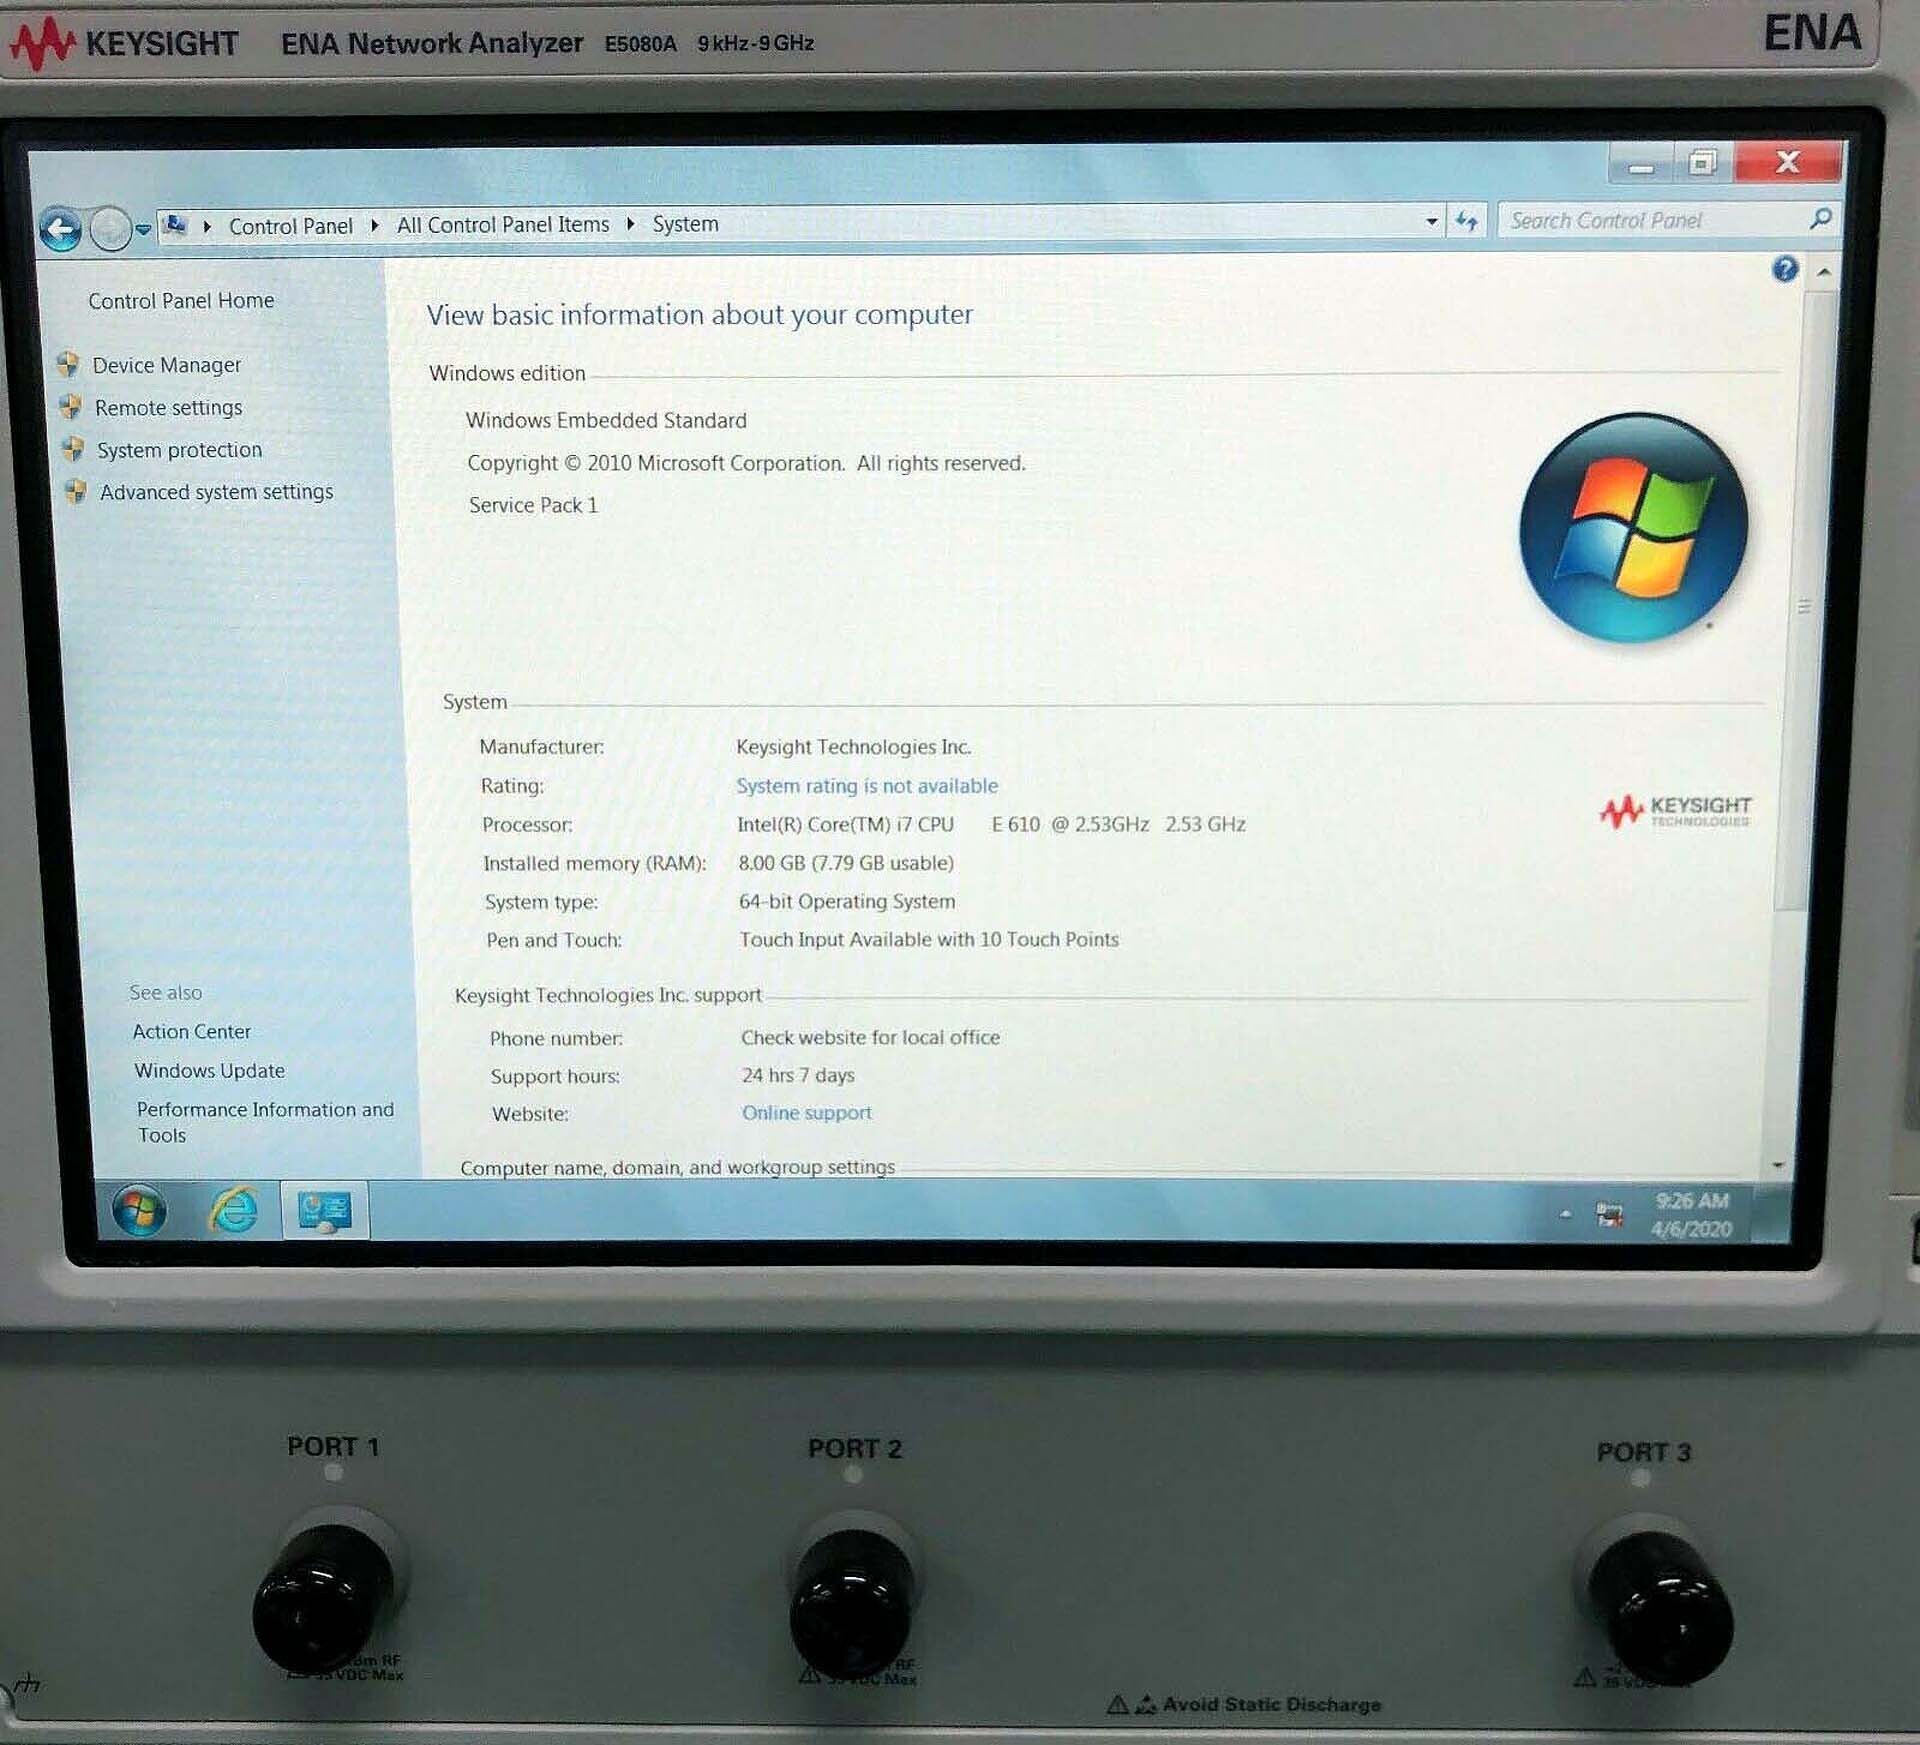Click 'Check website for local office' text

pyautogui.click(x=870, y=1037)
